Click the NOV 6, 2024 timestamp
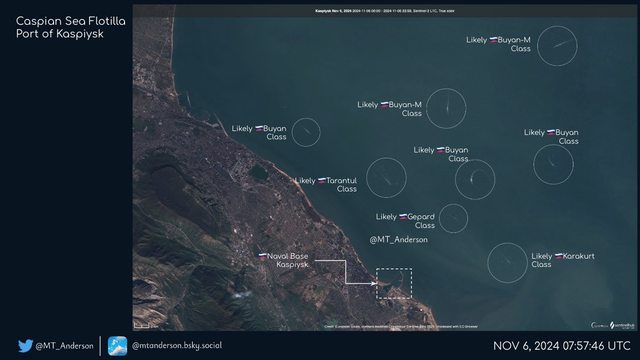 click(x=562, y=346)
